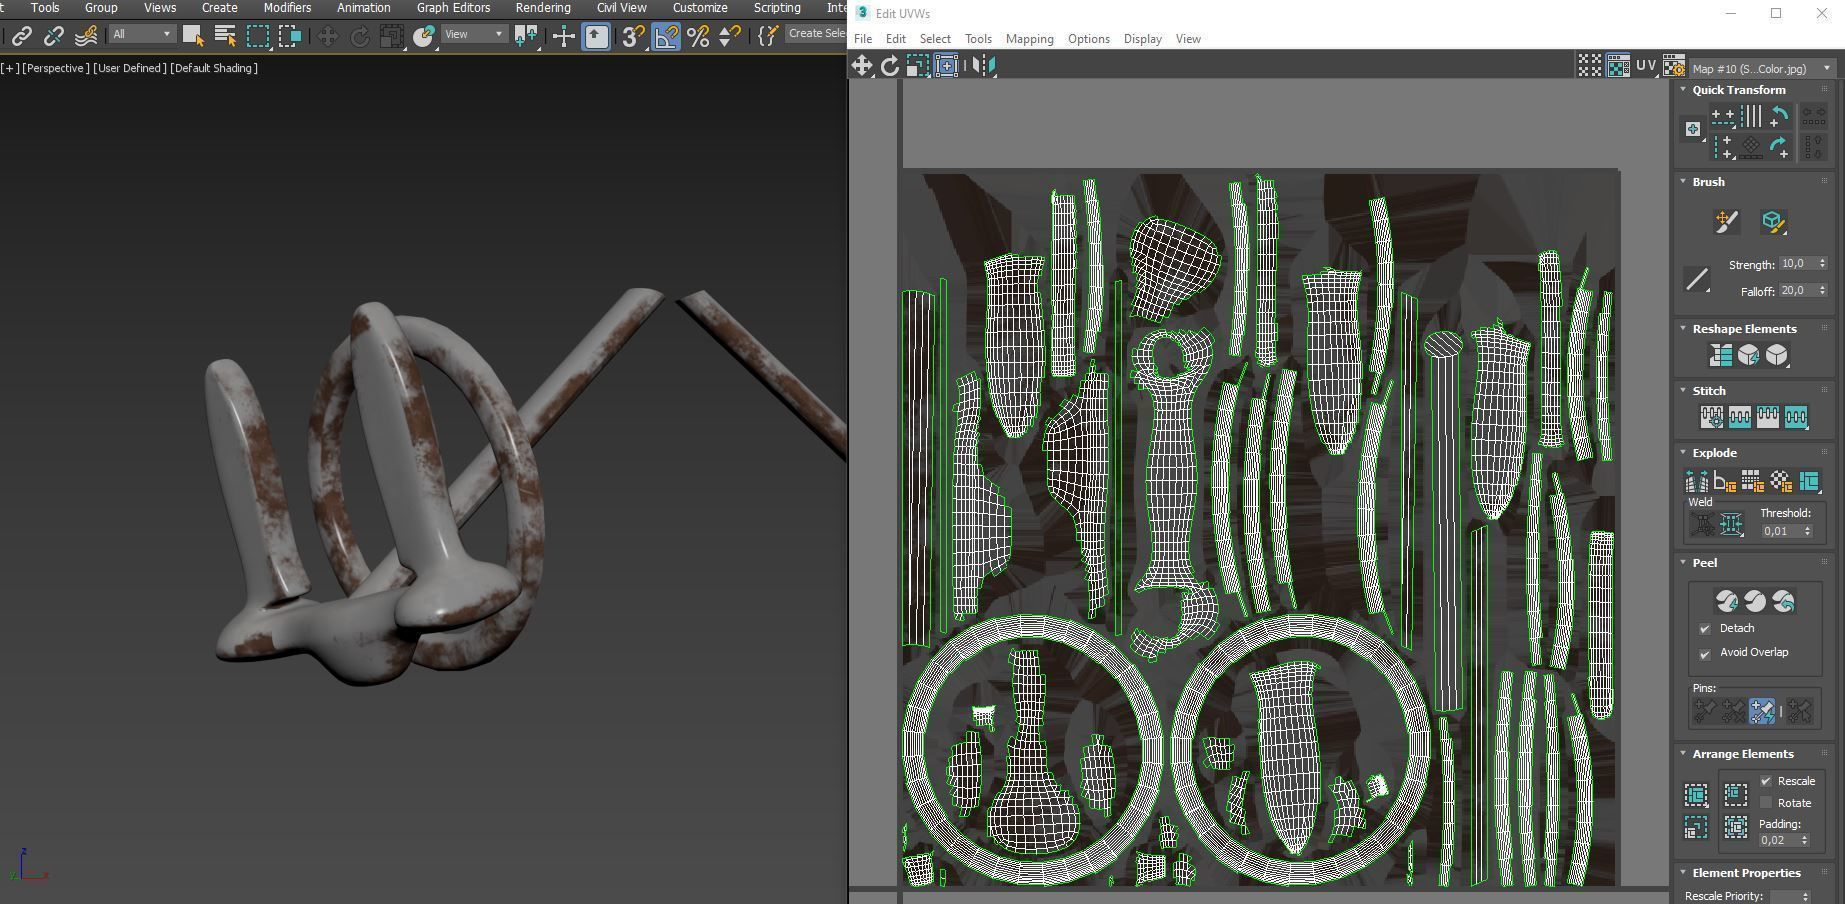Toggle the Percent Snap icon
Screen dimensions: 1845x904
tap(698, 37)
